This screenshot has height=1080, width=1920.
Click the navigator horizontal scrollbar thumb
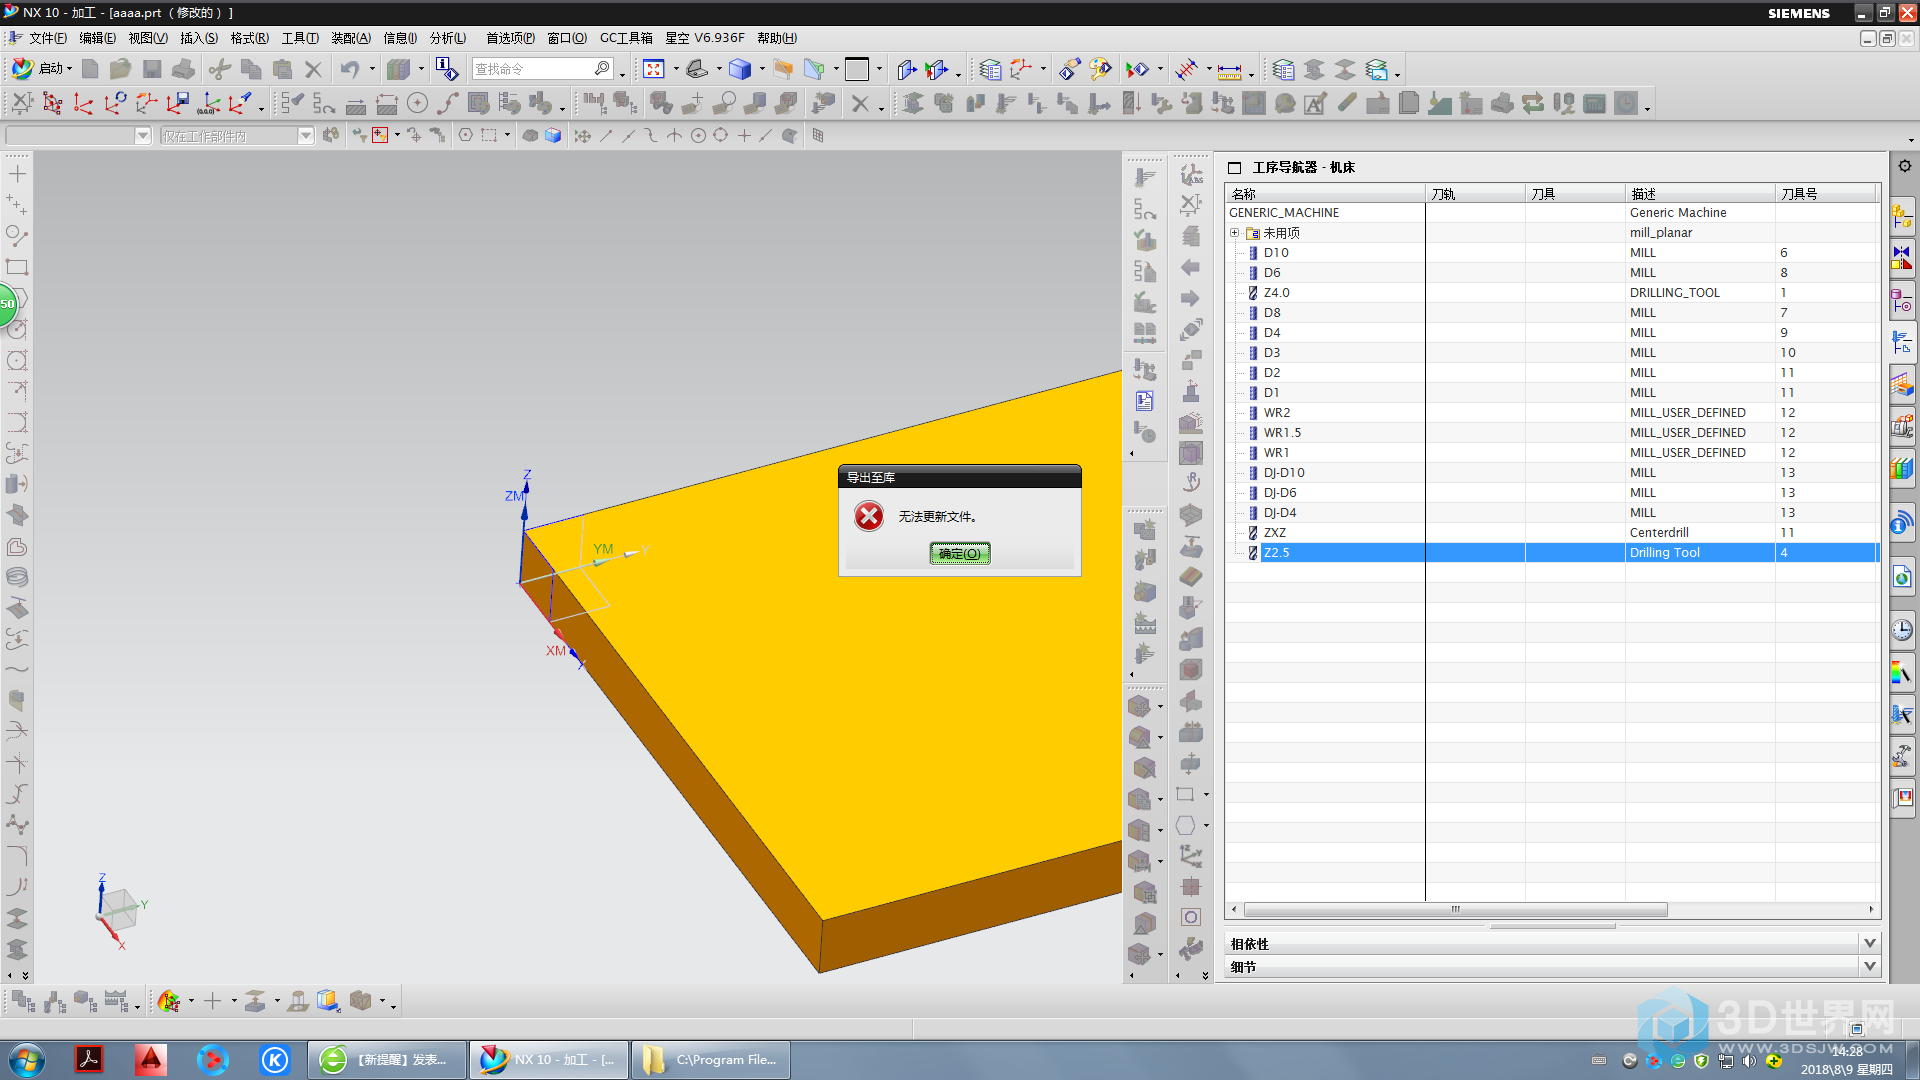(1455, 909)
